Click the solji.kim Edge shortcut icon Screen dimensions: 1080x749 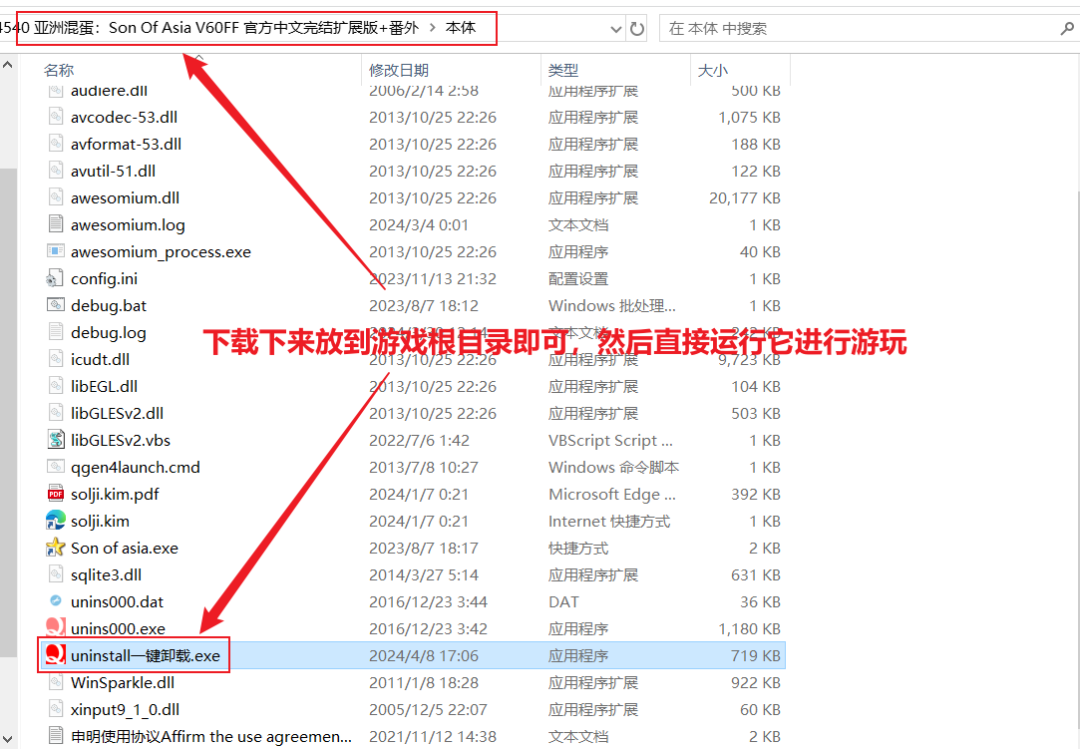[55, 520]
